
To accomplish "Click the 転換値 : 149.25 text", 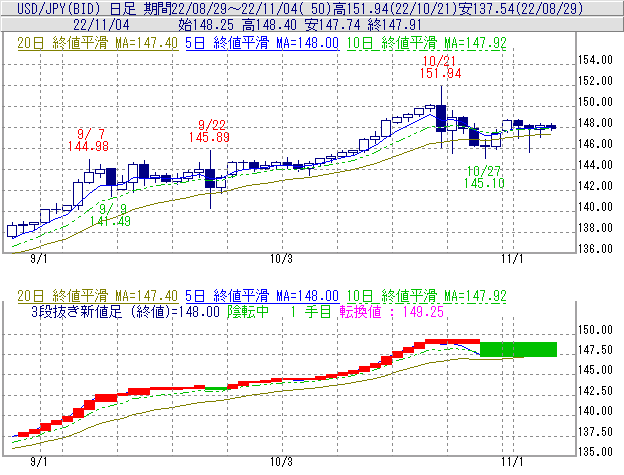I will pyautogui.click(x=392, y=311).
